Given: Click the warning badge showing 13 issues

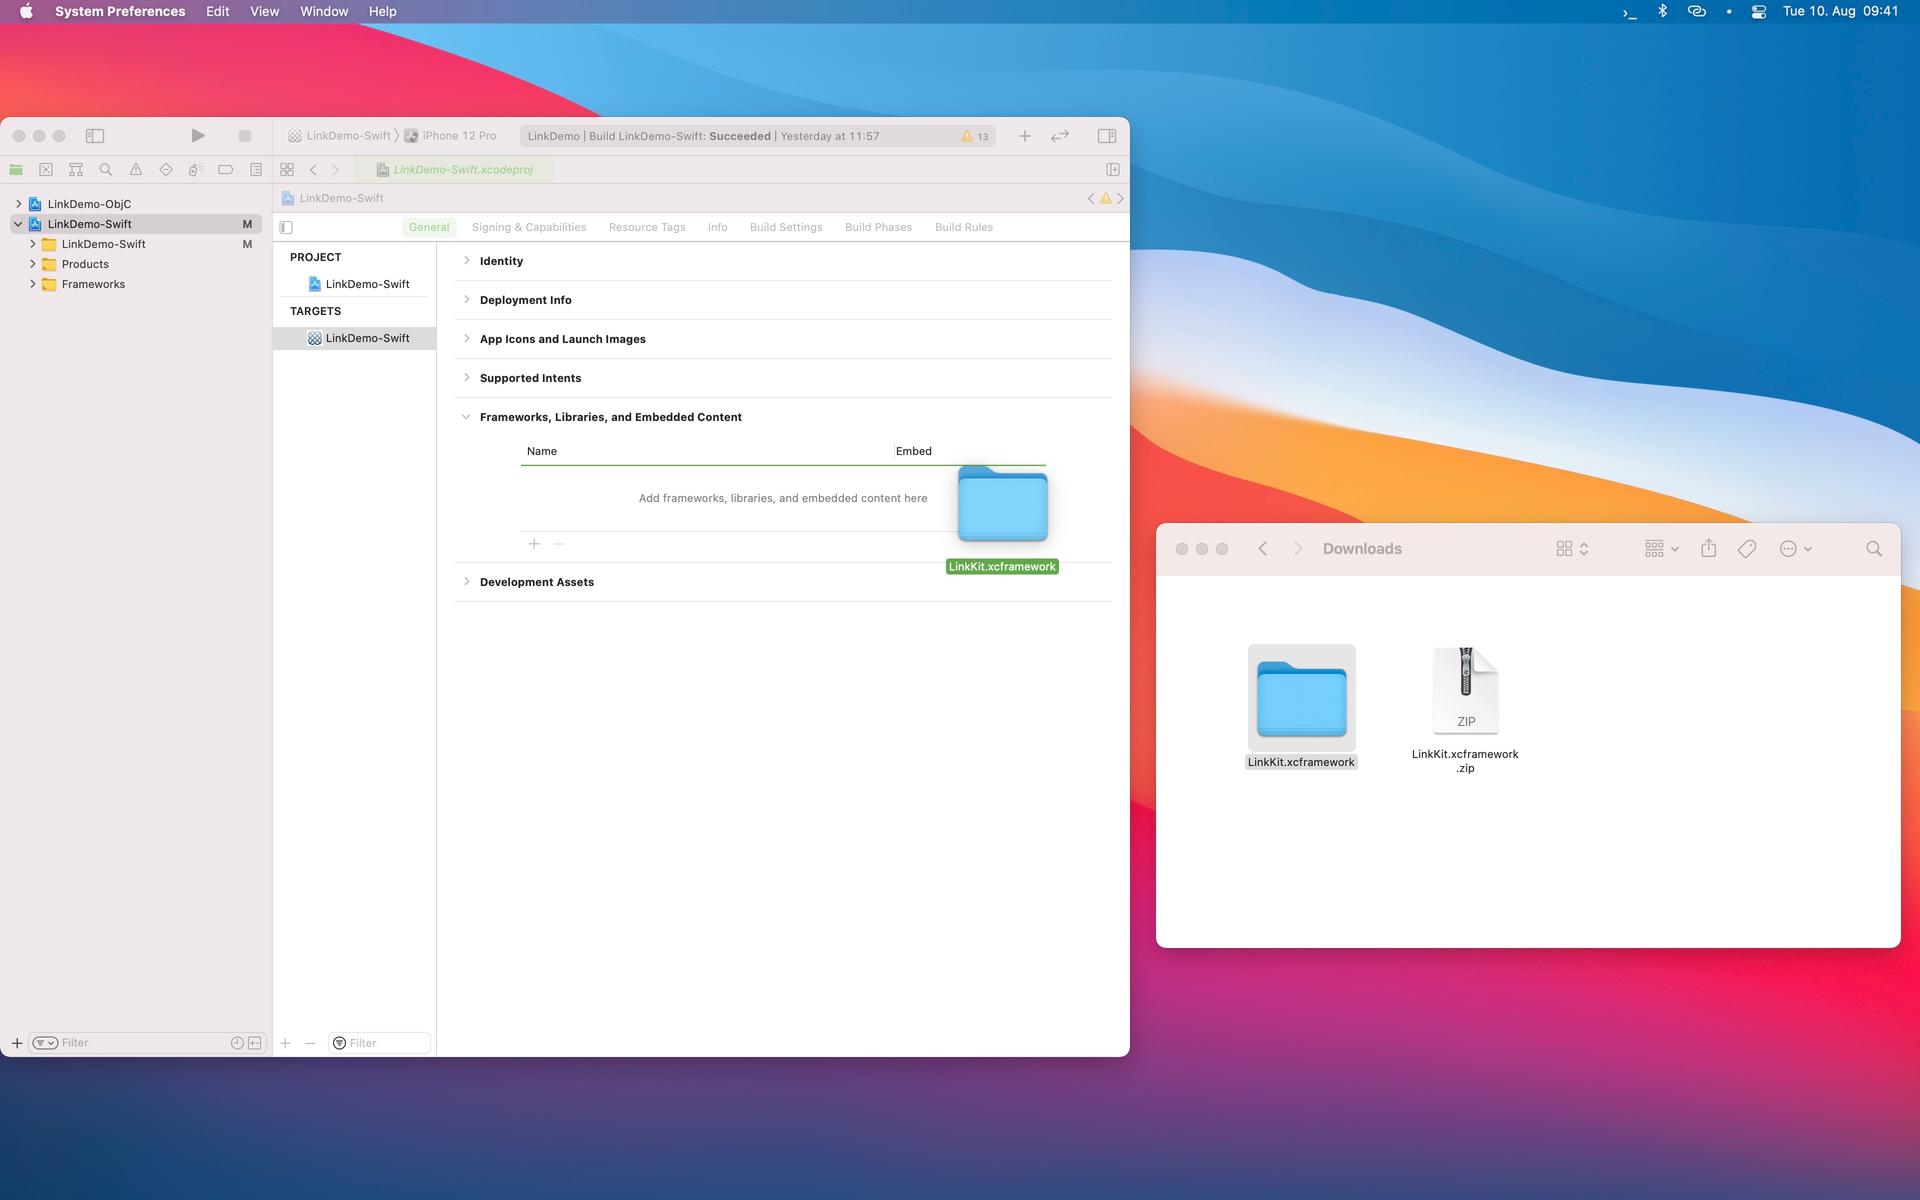Looking at the screenshot, I should coord(975,136).
